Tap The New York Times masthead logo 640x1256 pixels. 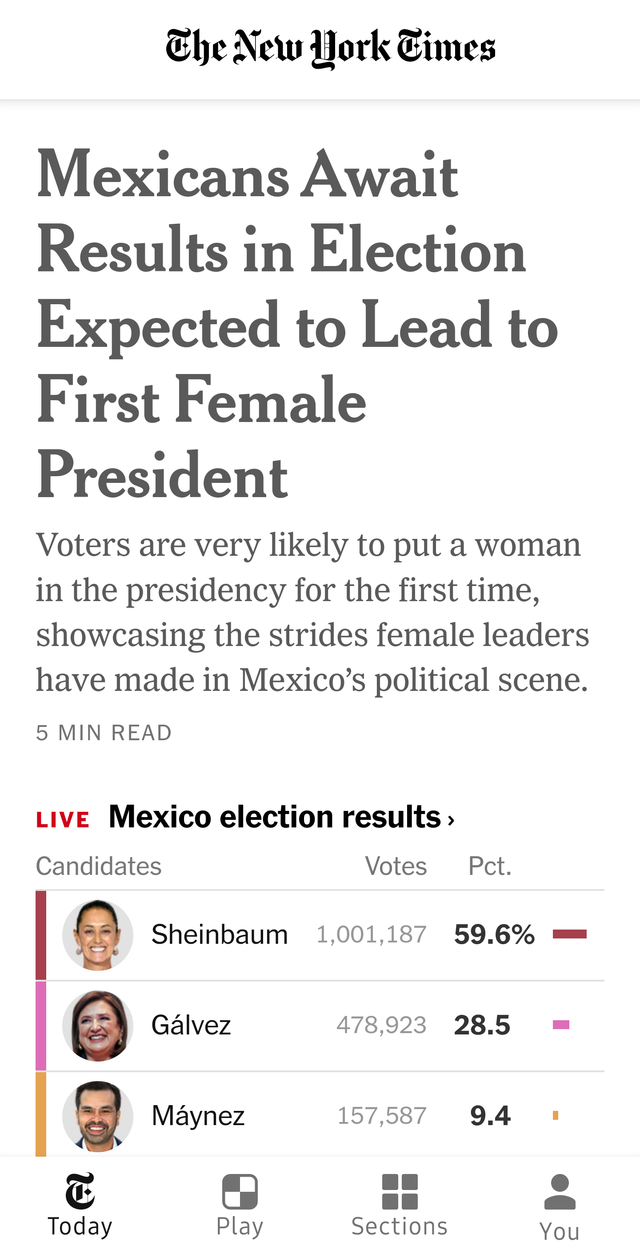pos(330,47)
